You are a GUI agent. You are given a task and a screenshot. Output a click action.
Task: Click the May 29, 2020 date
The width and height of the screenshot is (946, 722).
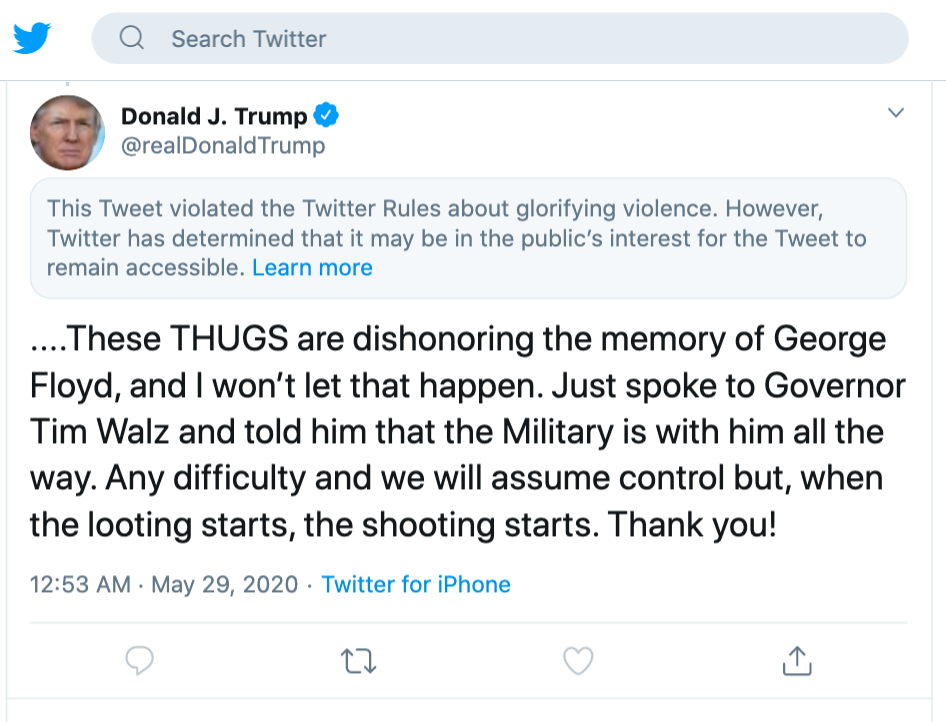click(x=225, y=584)
